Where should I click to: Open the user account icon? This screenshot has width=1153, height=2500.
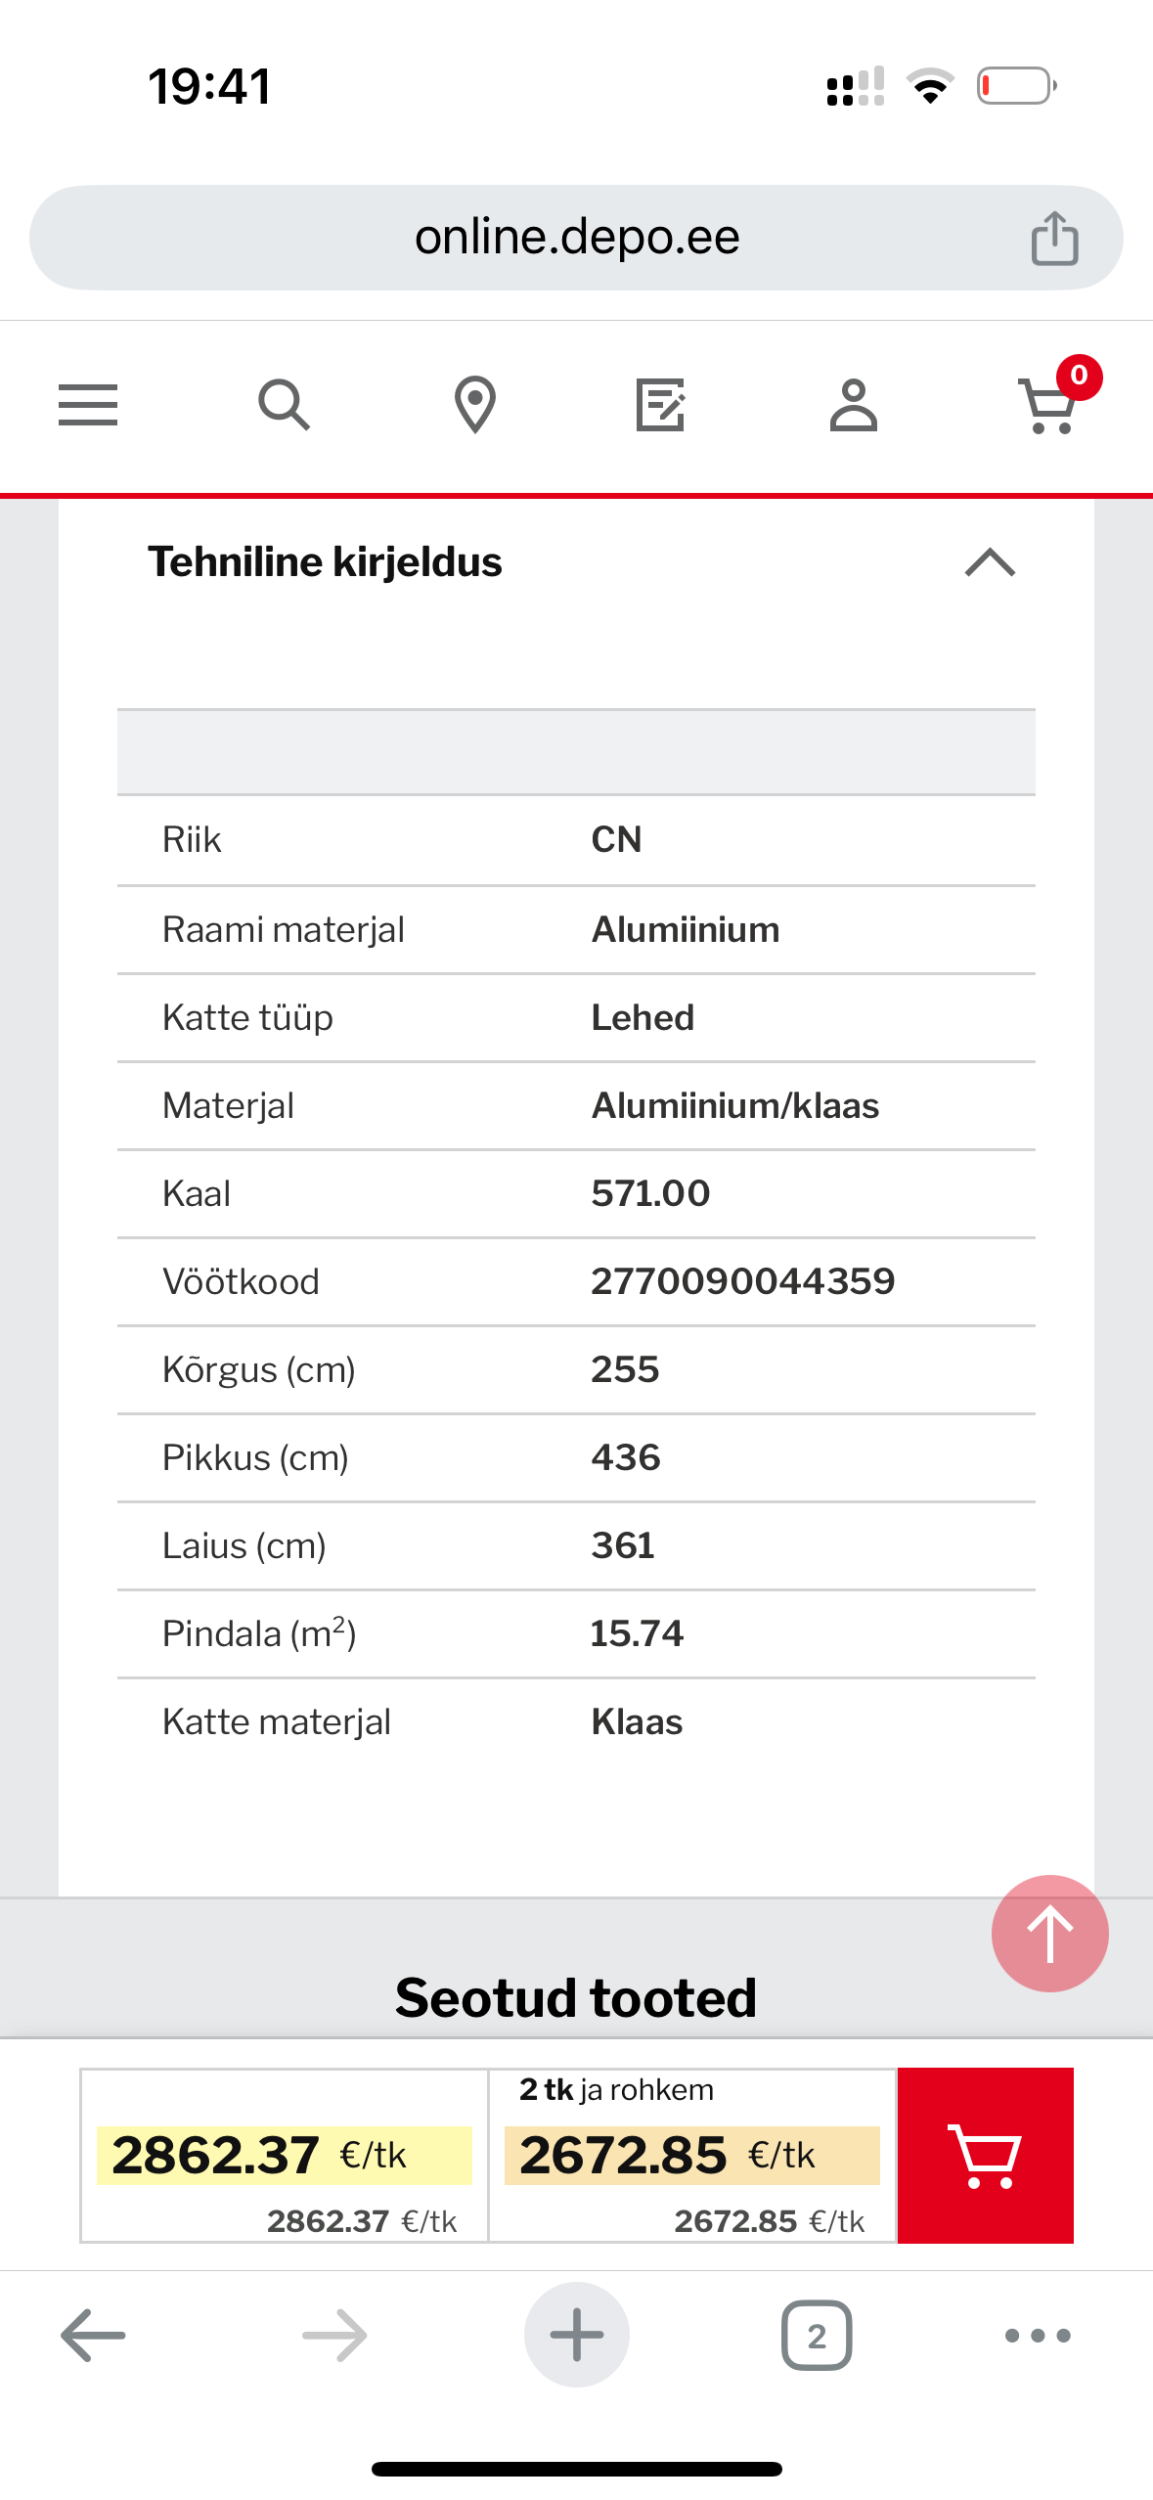tap(853, 405)
